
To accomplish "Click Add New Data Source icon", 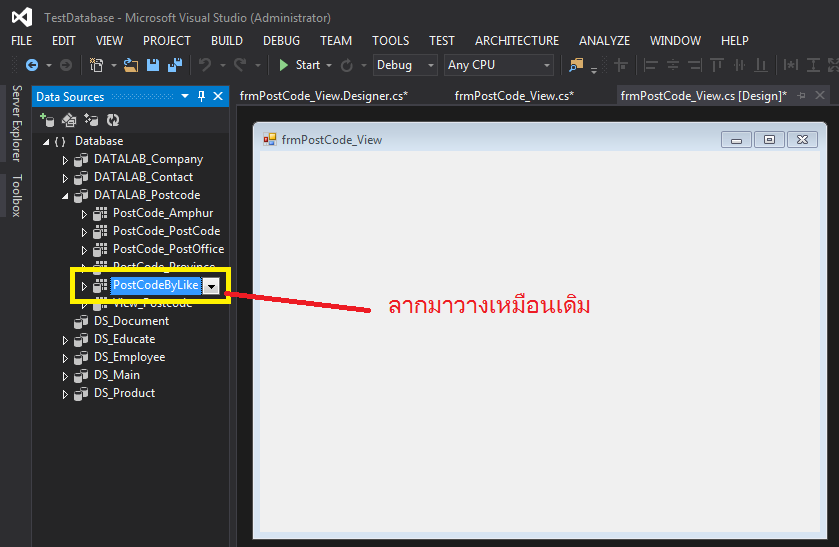I will tap(47, 120).
